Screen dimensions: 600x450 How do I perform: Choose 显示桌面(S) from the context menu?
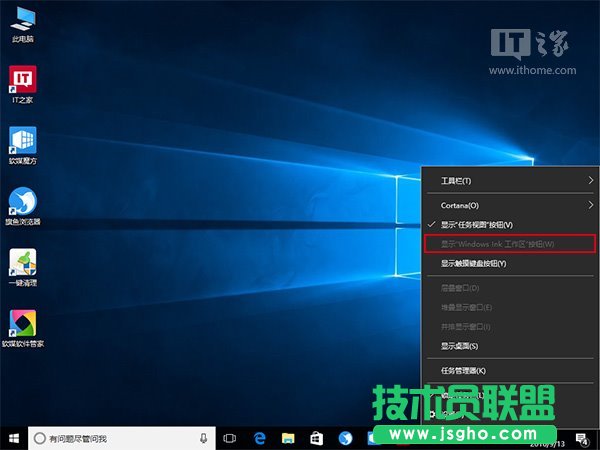(x=510, y=346)
